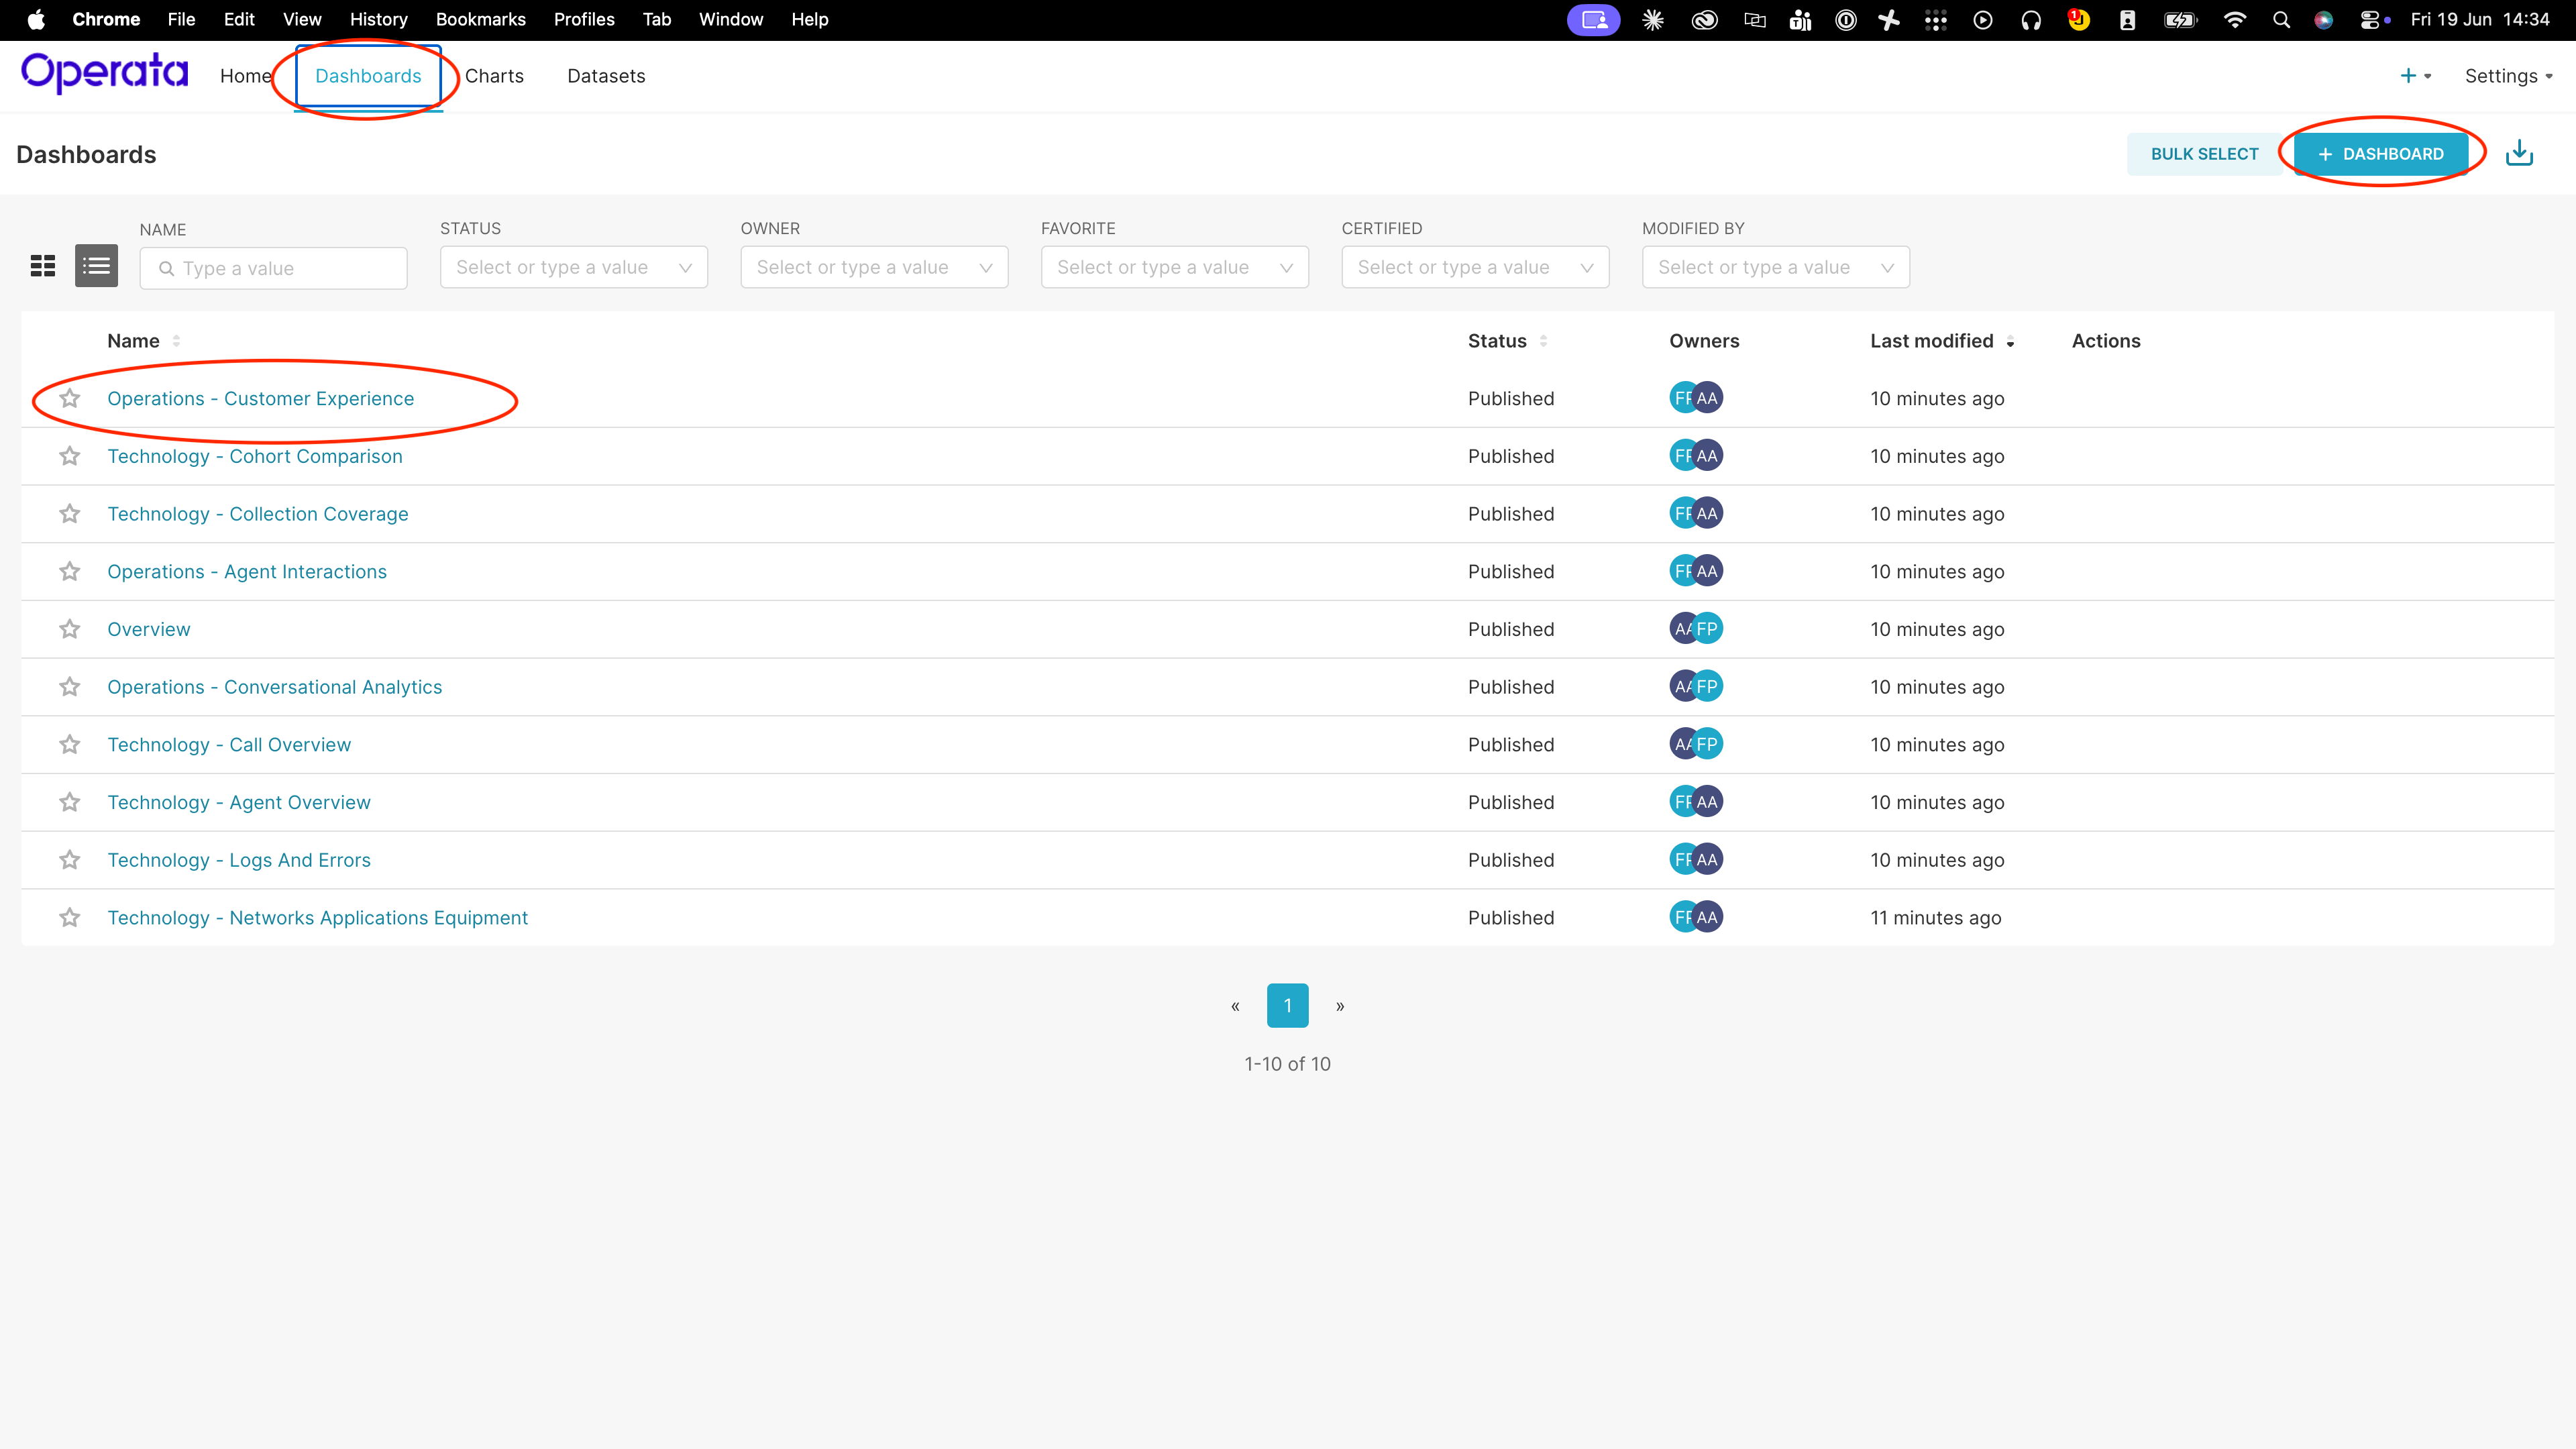This screenshot has height=1449, width=2576.
Task: Switch to list view
Action: 96,266
